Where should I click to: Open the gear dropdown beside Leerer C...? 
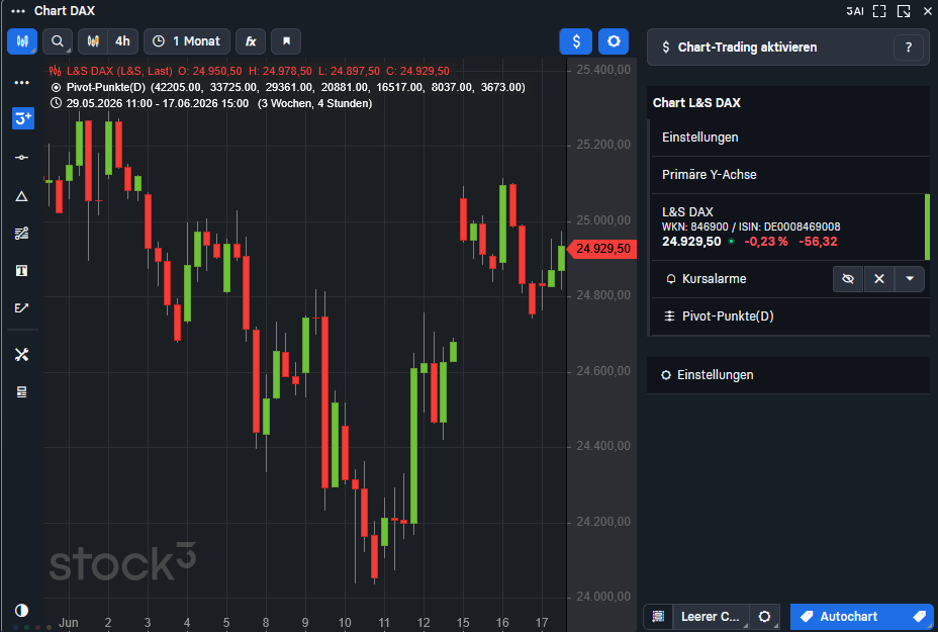pyautogui.click(x=765, y=616)
